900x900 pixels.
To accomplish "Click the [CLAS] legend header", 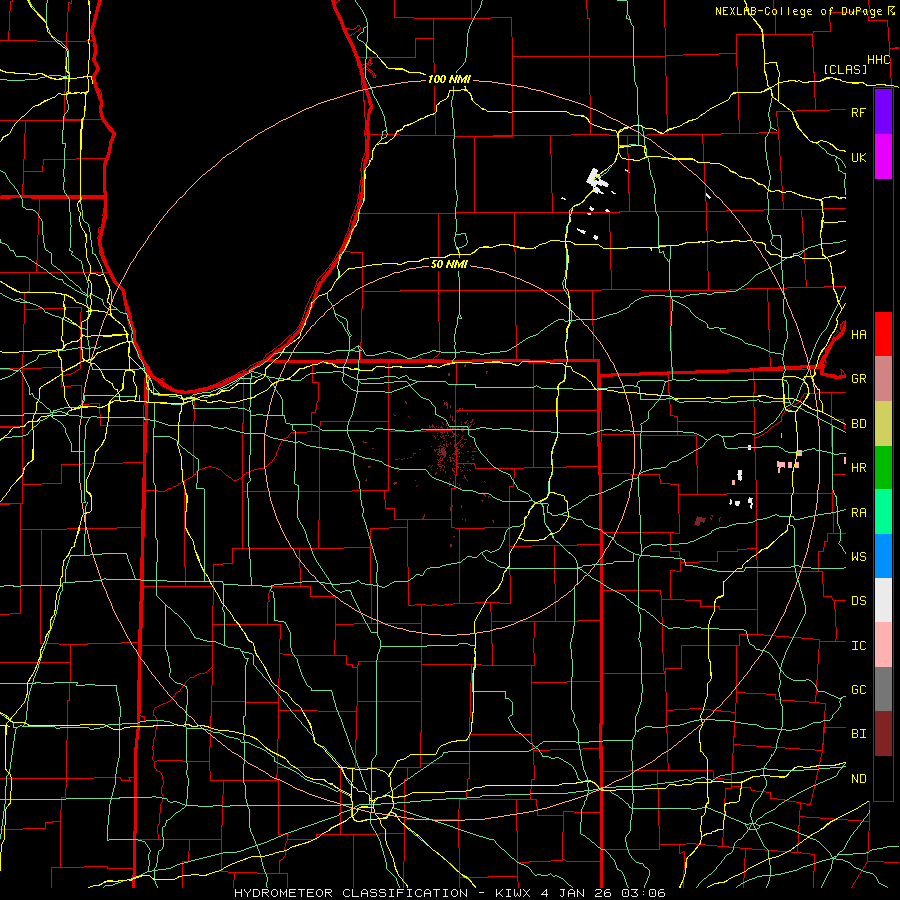I will tap(845, 69).
